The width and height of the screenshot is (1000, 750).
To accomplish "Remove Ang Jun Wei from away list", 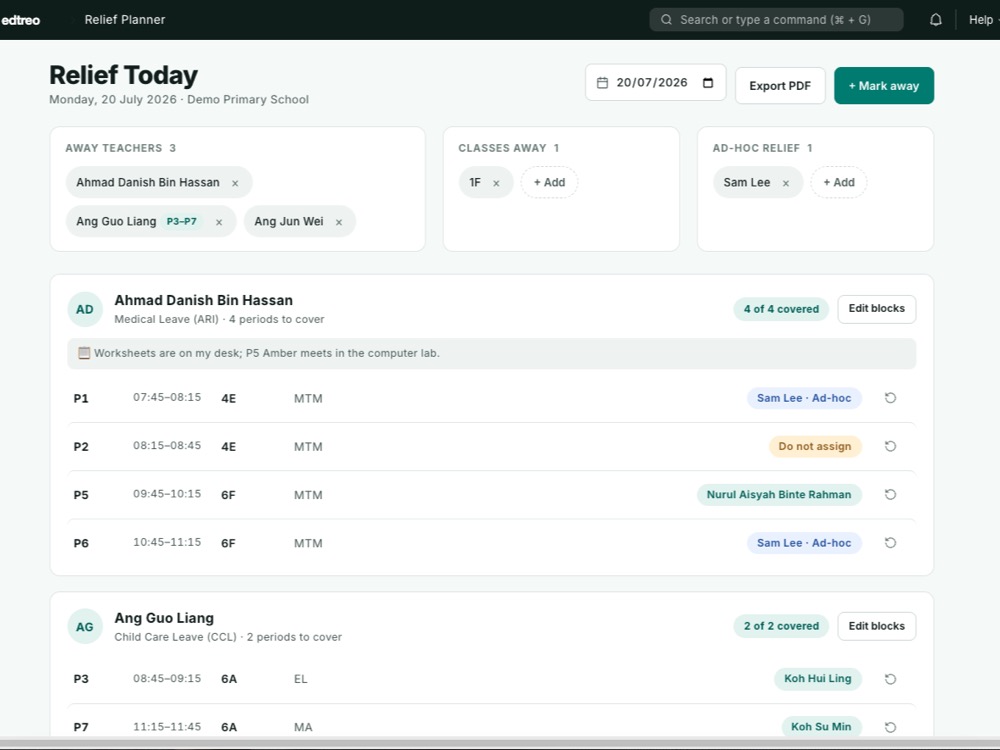I will pyautogui.click(x=339, y=222).
